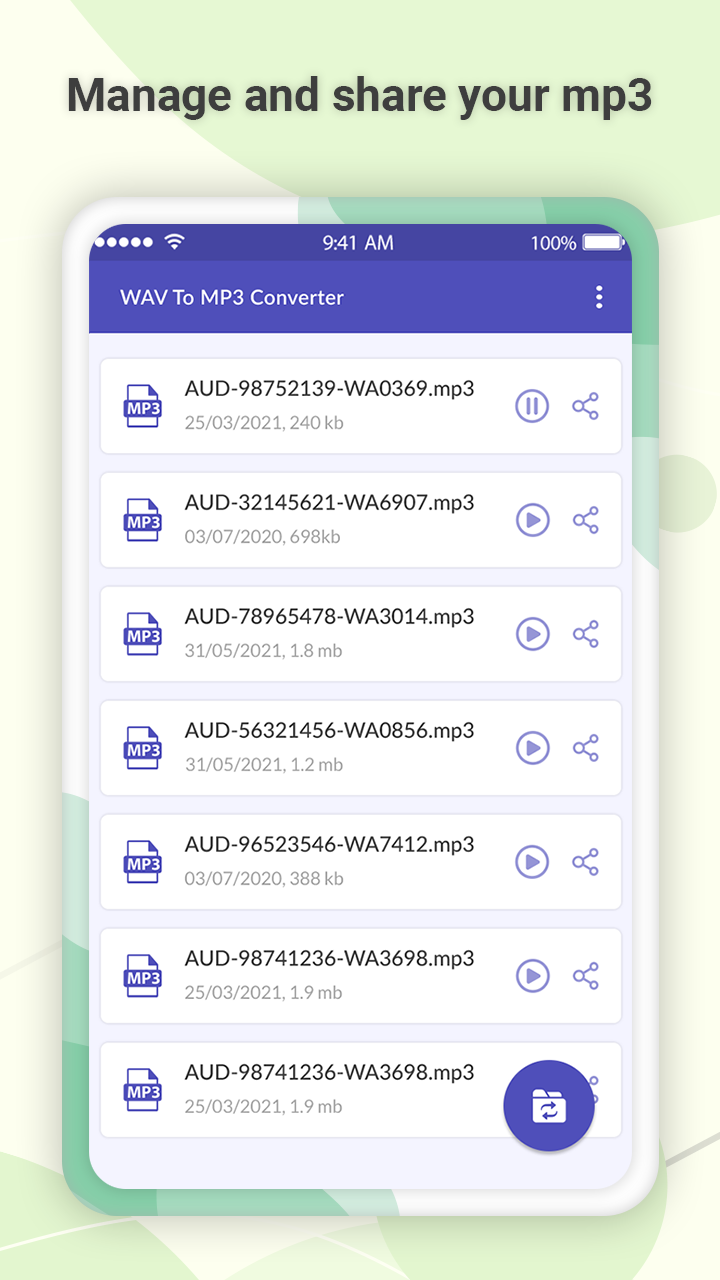Share the AUD-98752139-WA0369.mp3 file

[586, 406]
